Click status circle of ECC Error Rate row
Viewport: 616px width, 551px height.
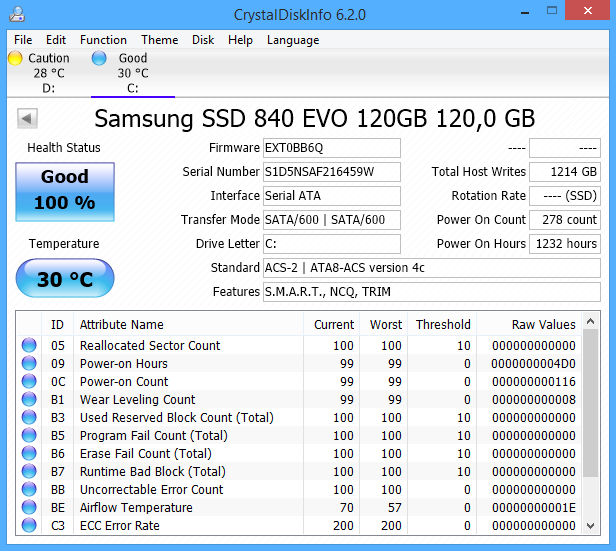[29, 525]
